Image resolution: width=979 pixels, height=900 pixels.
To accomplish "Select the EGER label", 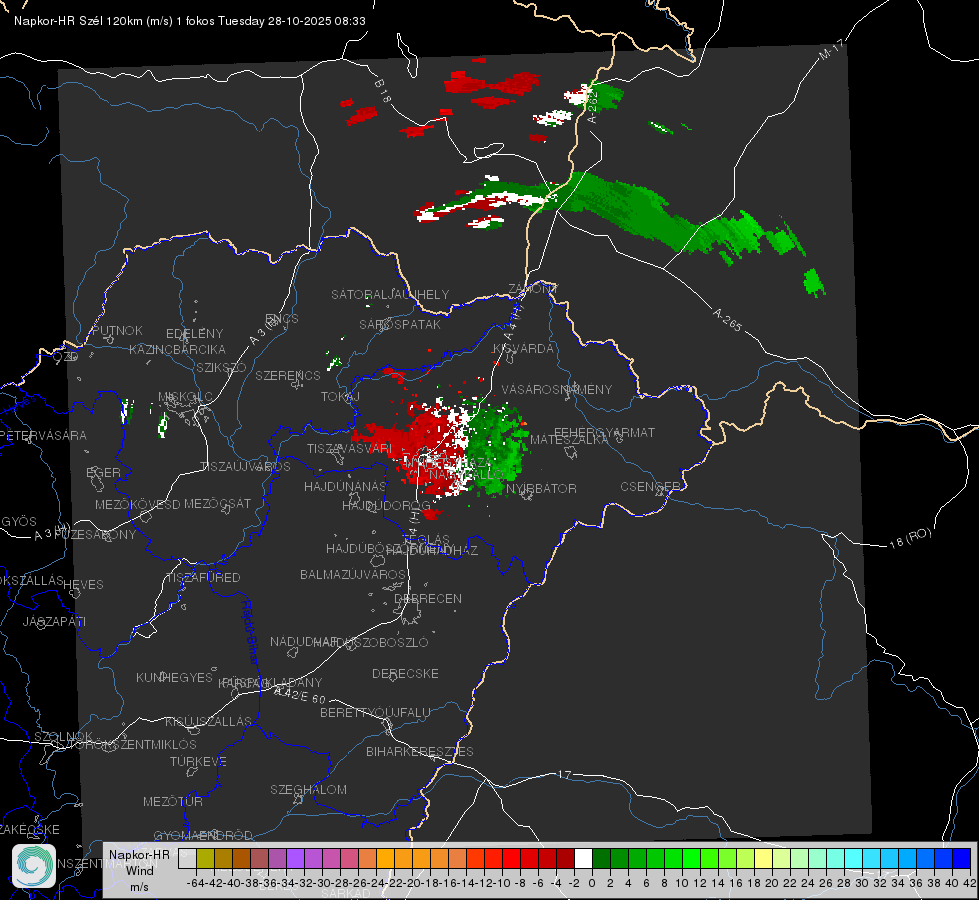I will (x=103, y=473).
